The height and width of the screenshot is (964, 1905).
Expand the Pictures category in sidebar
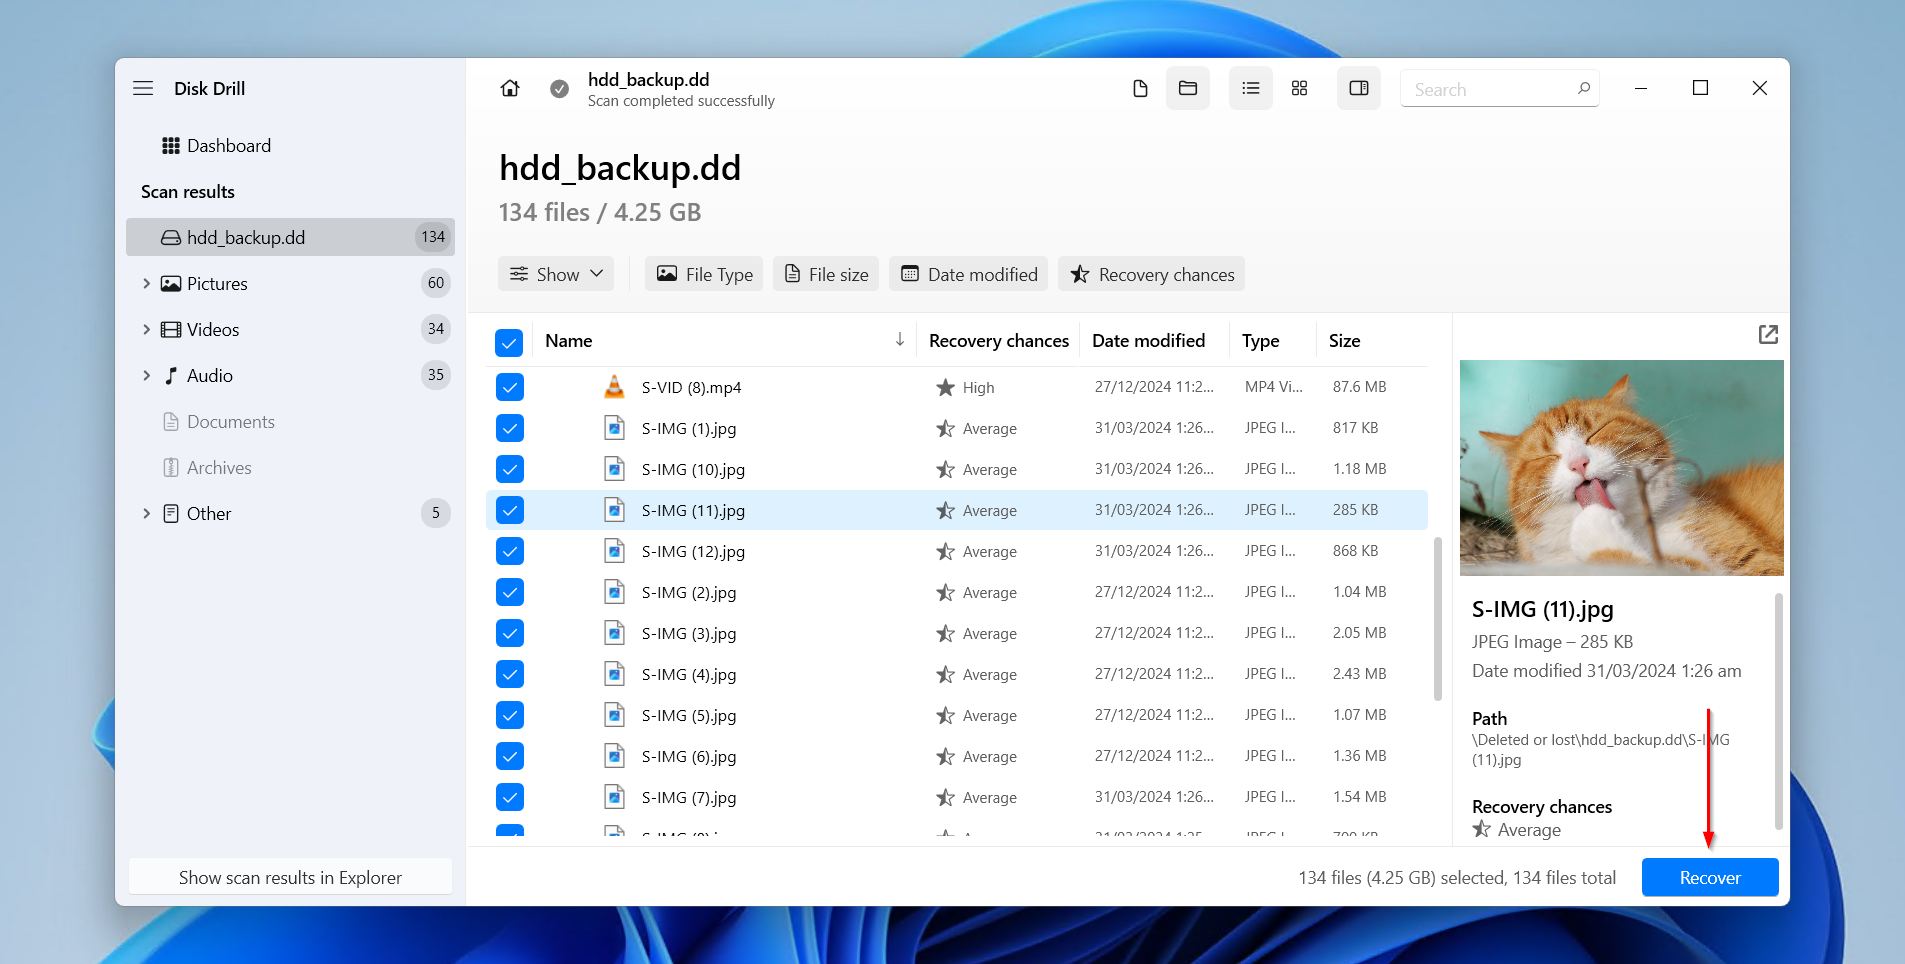(x=146, y=283)
